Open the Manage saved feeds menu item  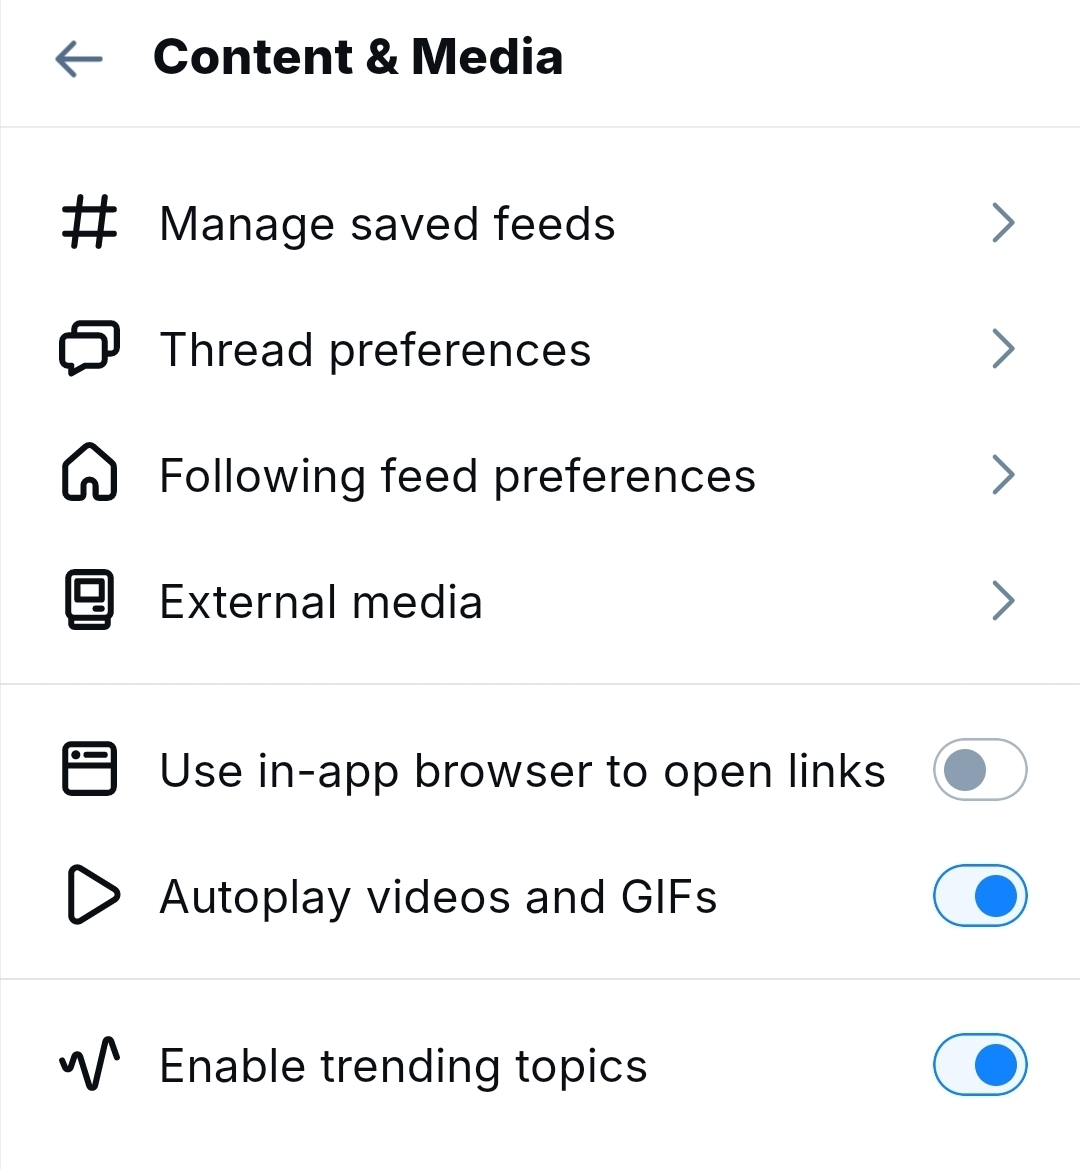coord(387,224)
